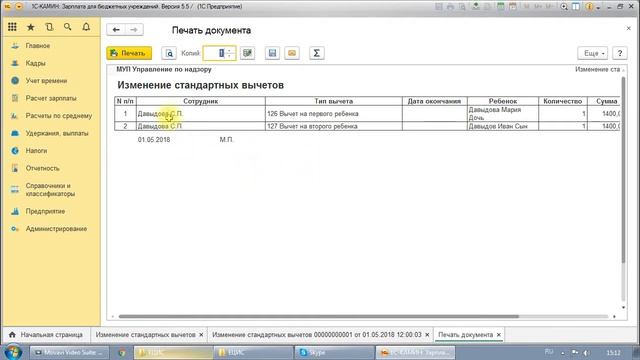Select the Печать документа tab
Viewport: 640px width, 360px height.
465,335
